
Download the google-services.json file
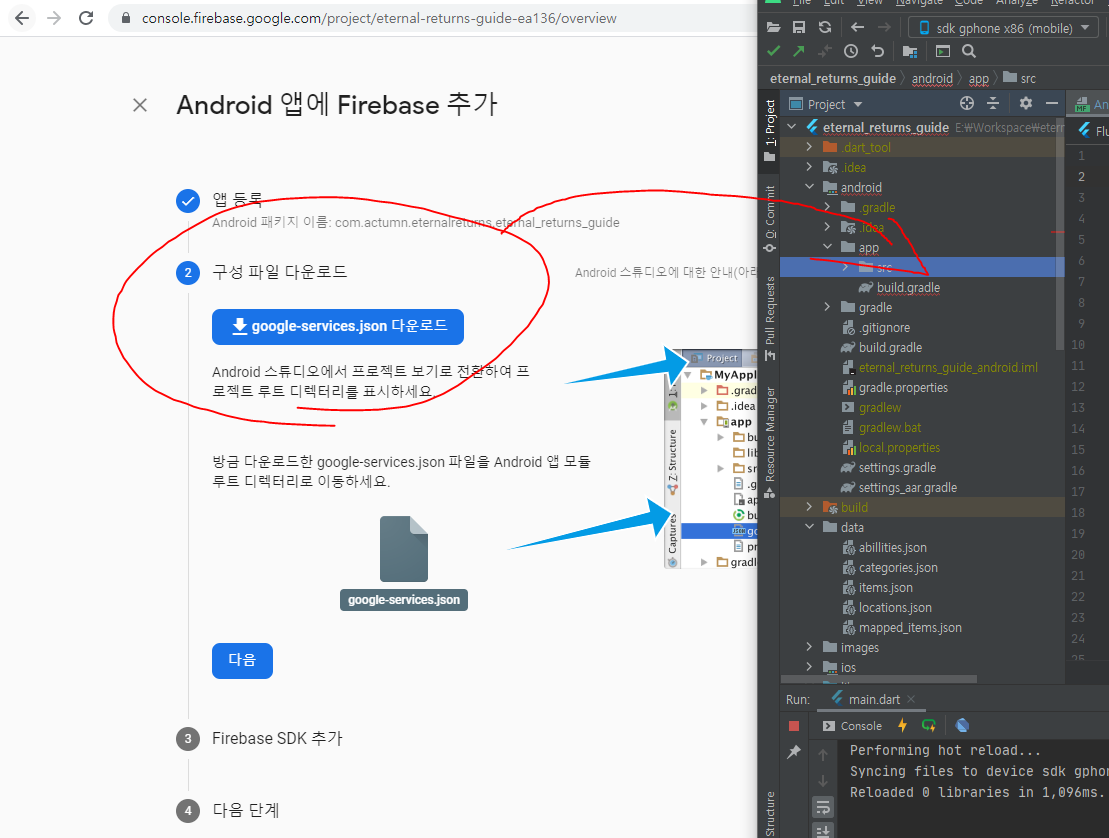pos(337,327)
